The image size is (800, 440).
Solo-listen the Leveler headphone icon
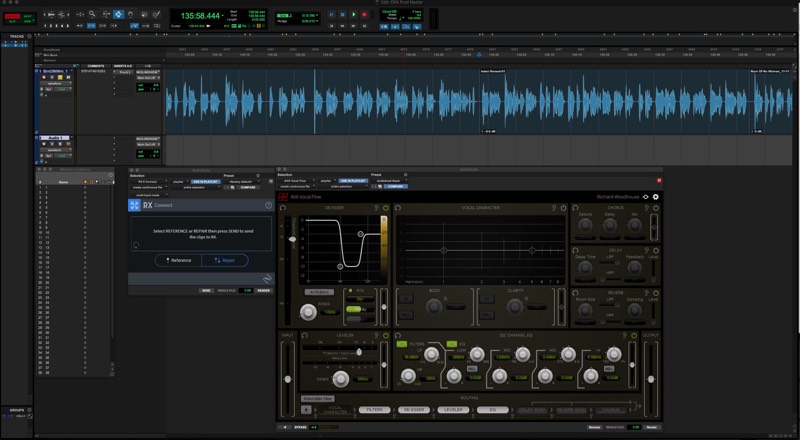click(x=305, y=335)
